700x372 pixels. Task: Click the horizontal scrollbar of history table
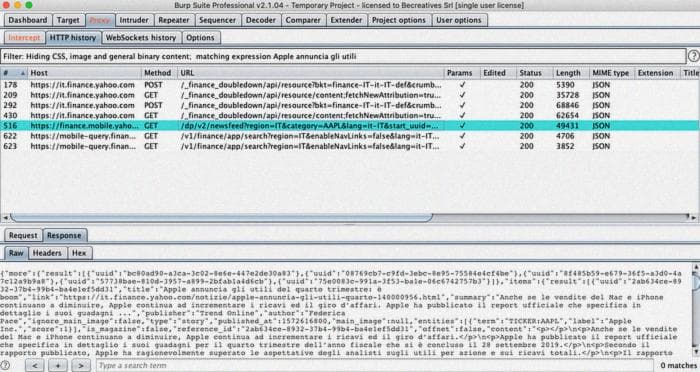pyautogui.click(x=221, y=217)
